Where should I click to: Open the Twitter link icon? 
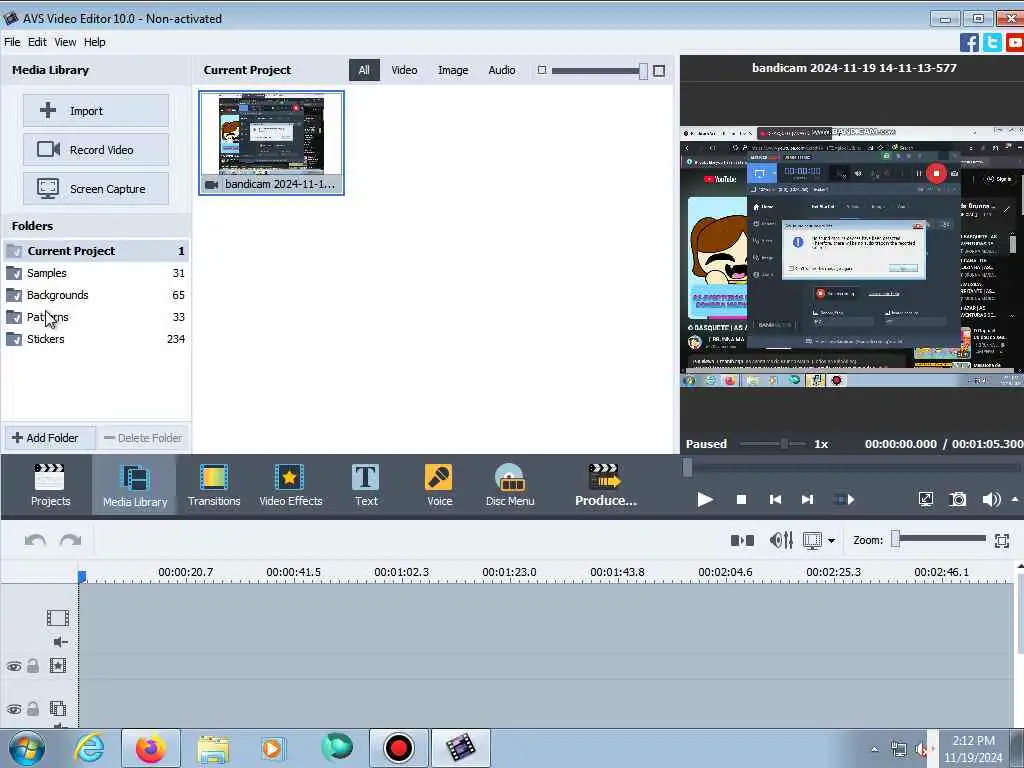(992, 42)
